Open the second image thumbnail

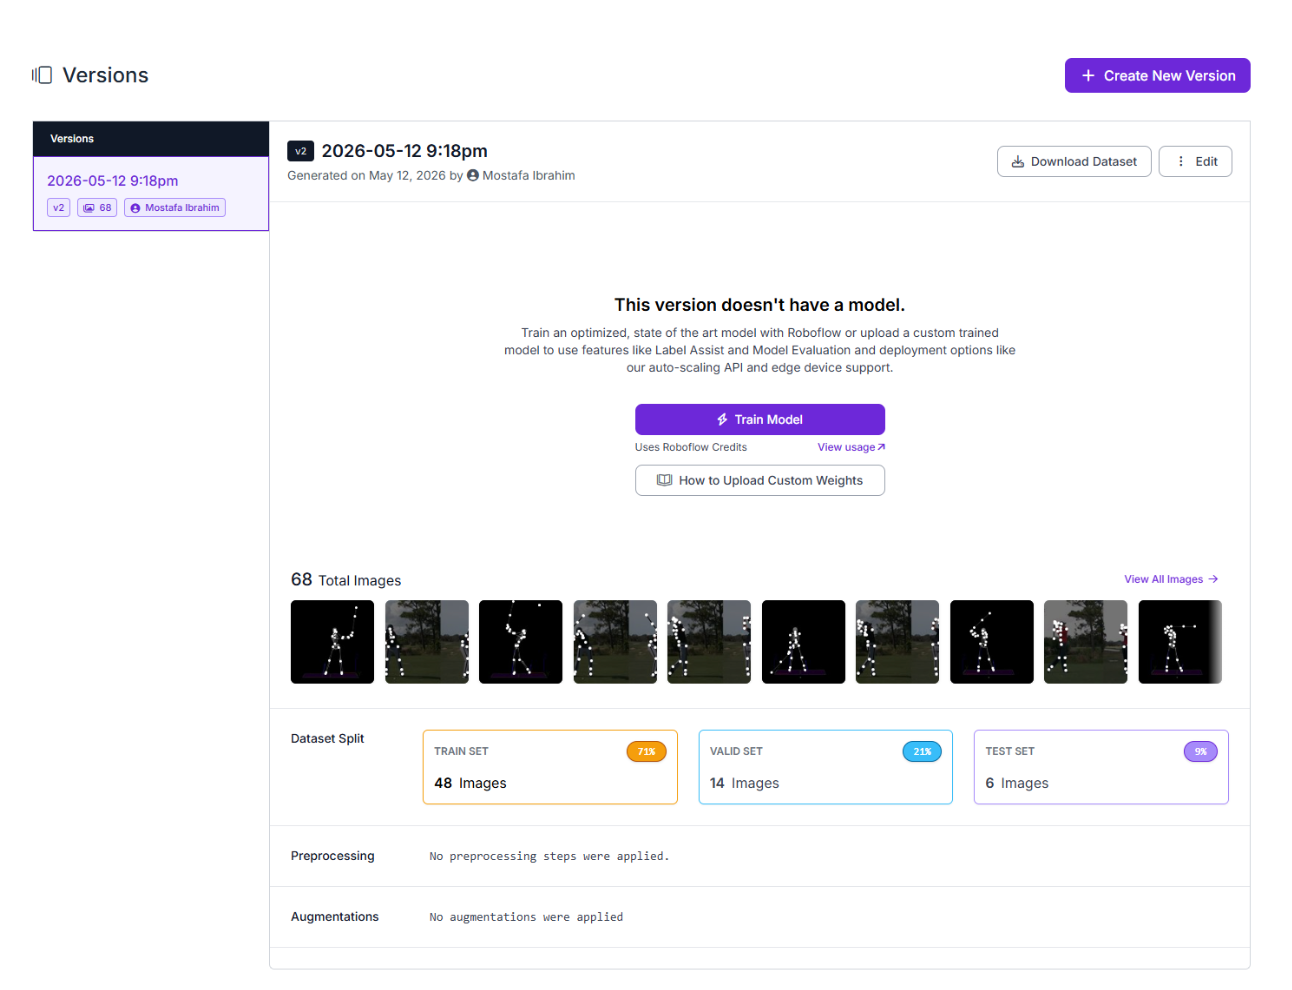click(x=427, y=642)
